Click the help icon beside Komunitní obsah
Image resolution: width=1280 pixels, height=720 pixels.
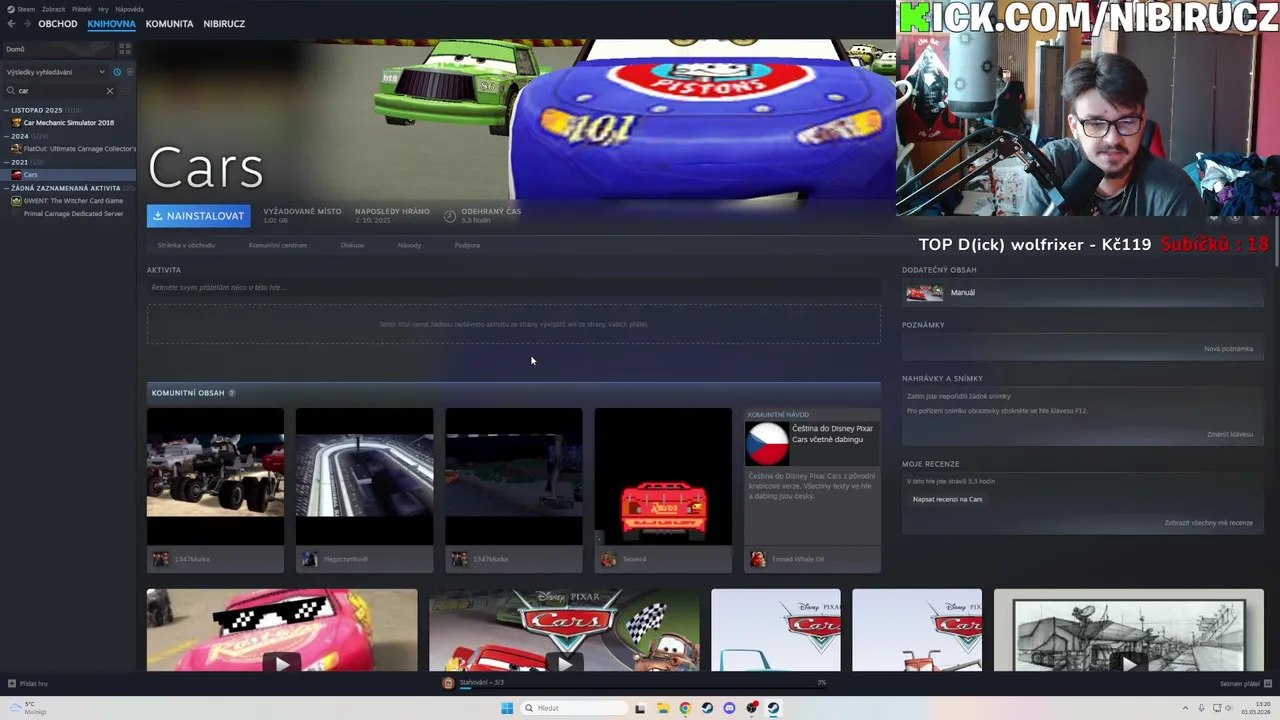[x=232, y=393]
